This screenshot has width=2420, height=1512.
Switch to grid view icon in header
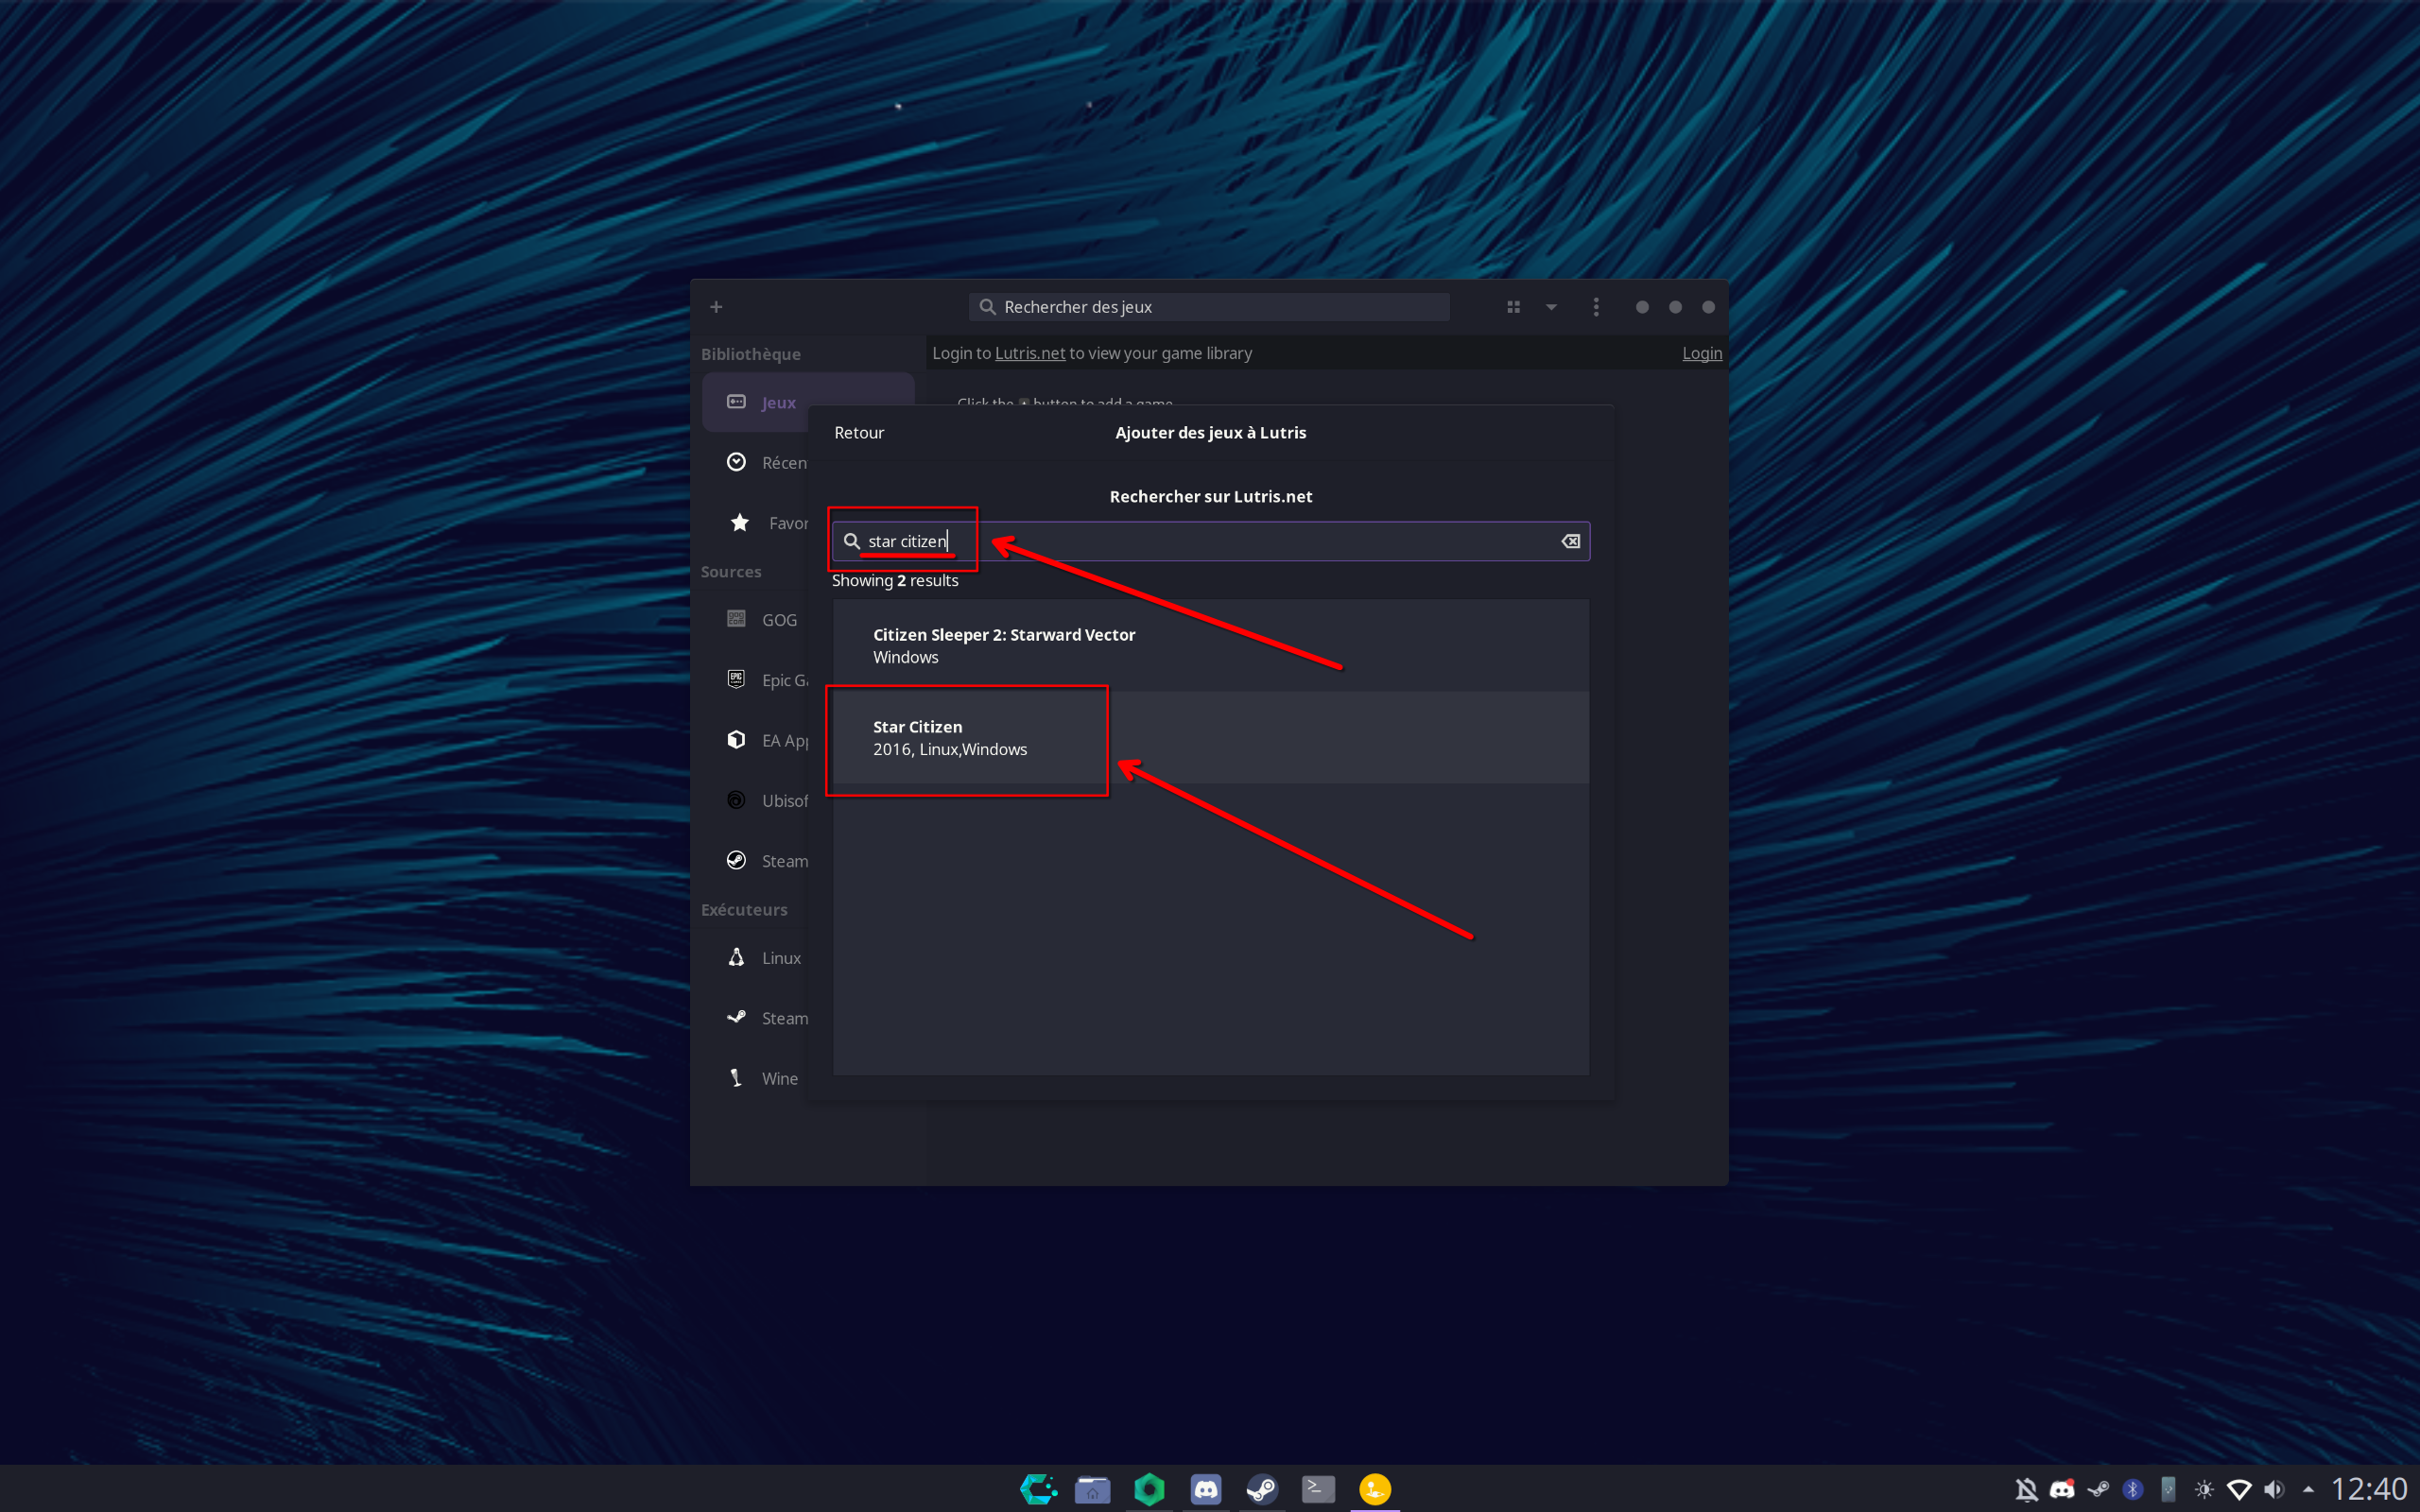click(1513, 307)
